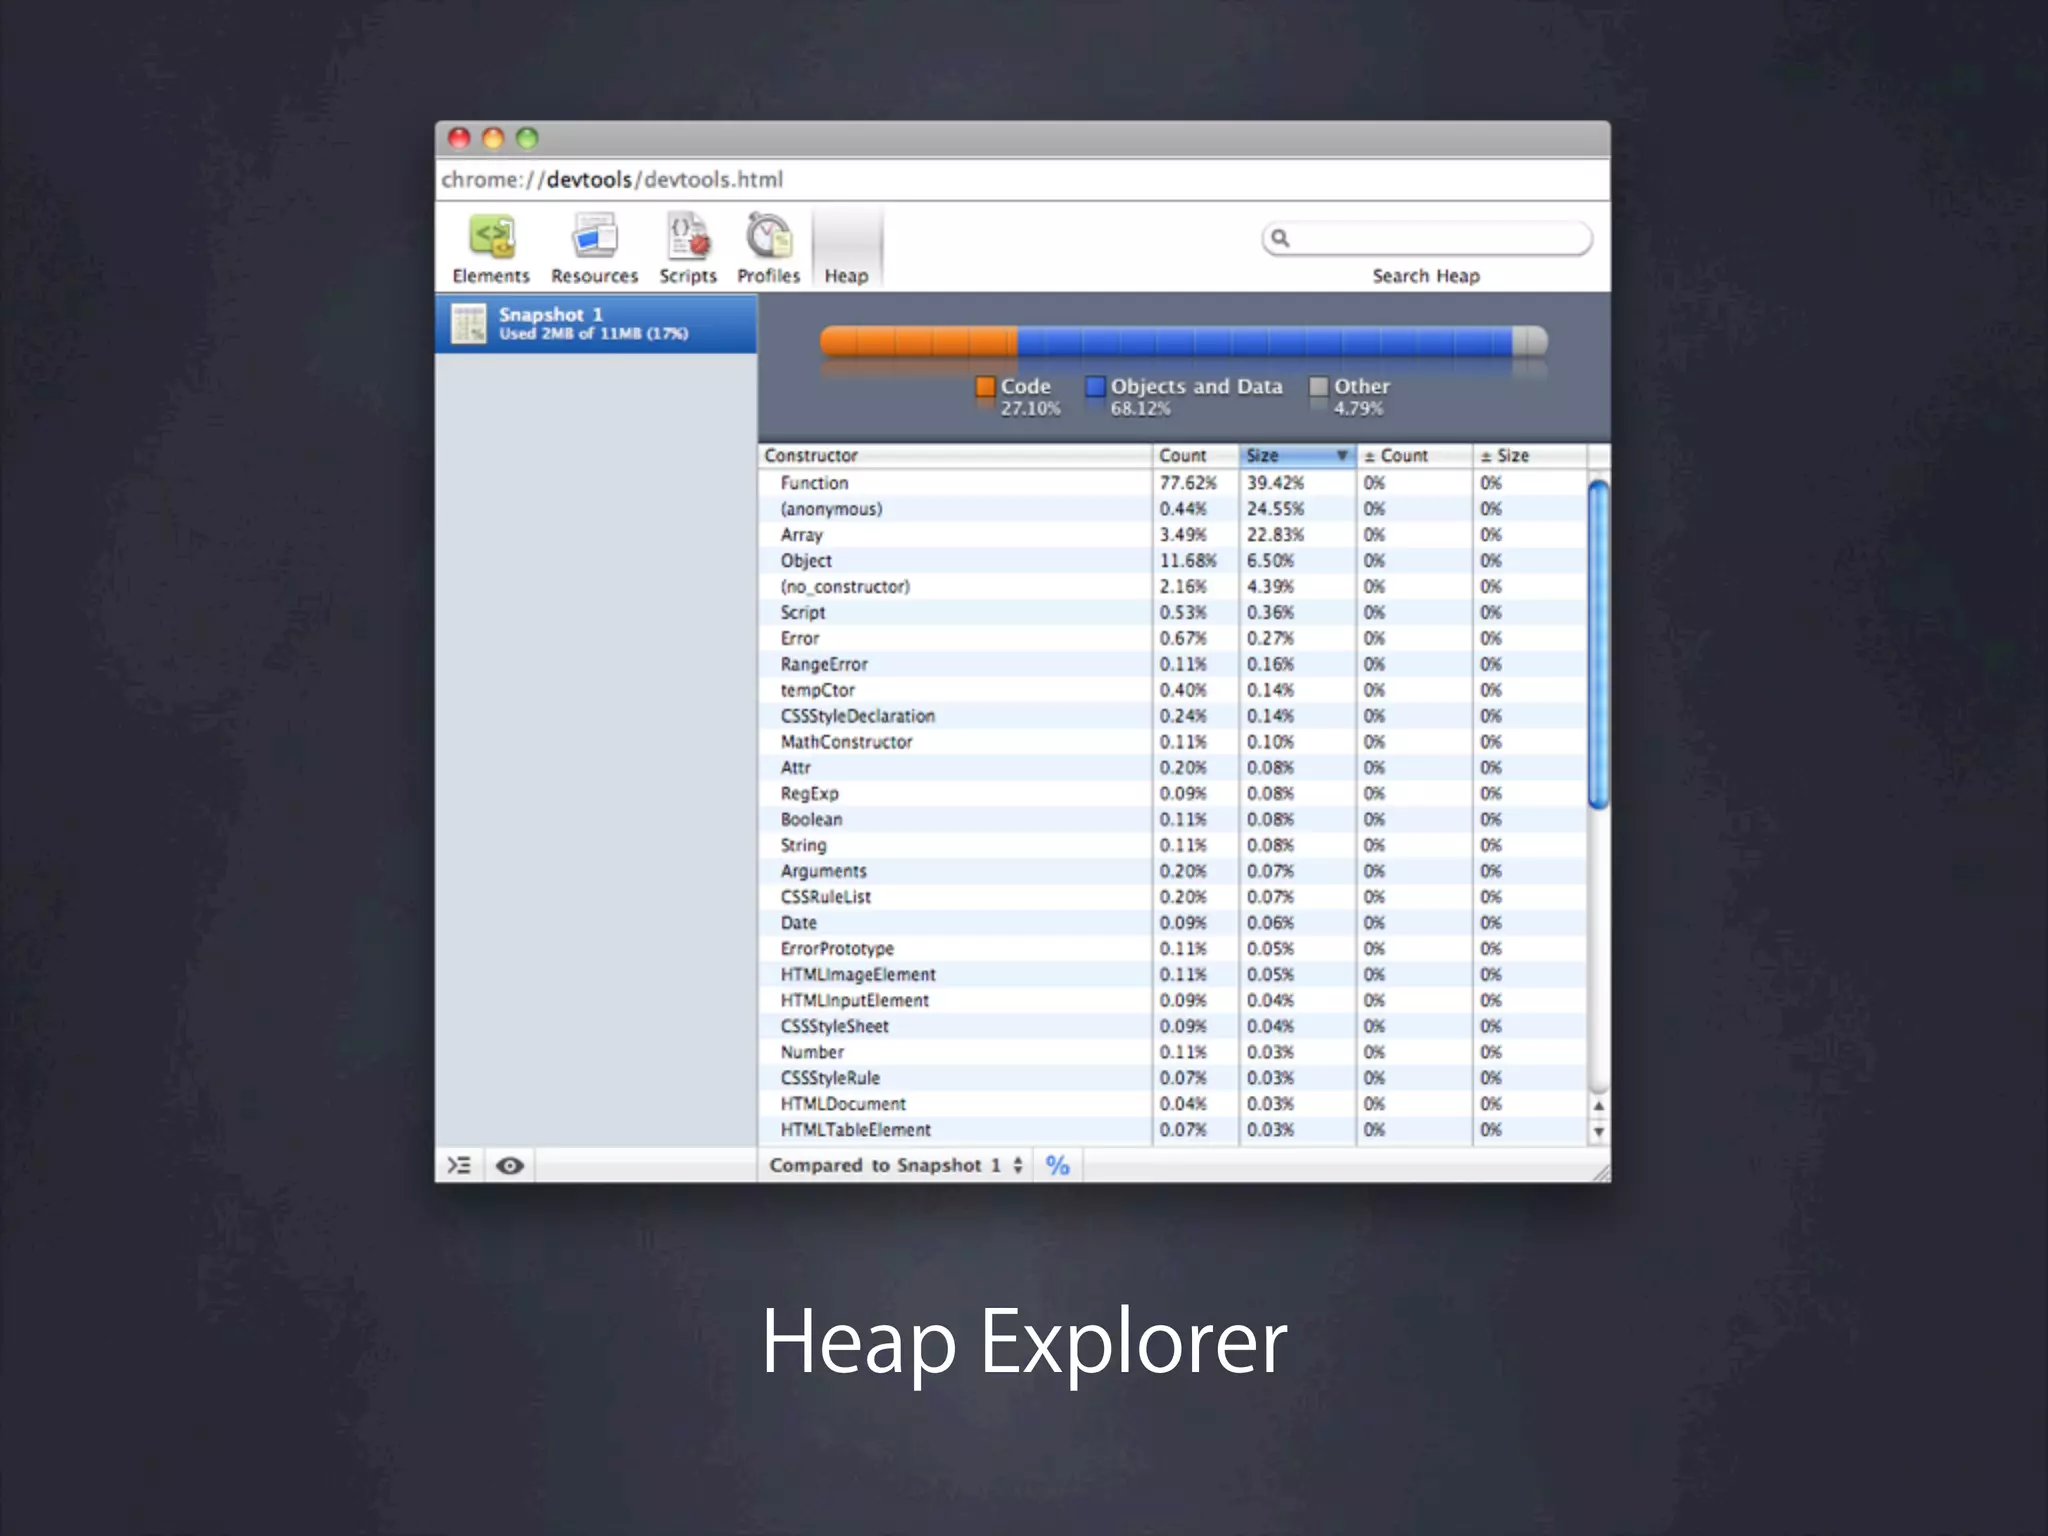2048x1536 pixels.
Task: Click the orange Code legend swatch
Action: click(x=985, y=387)
